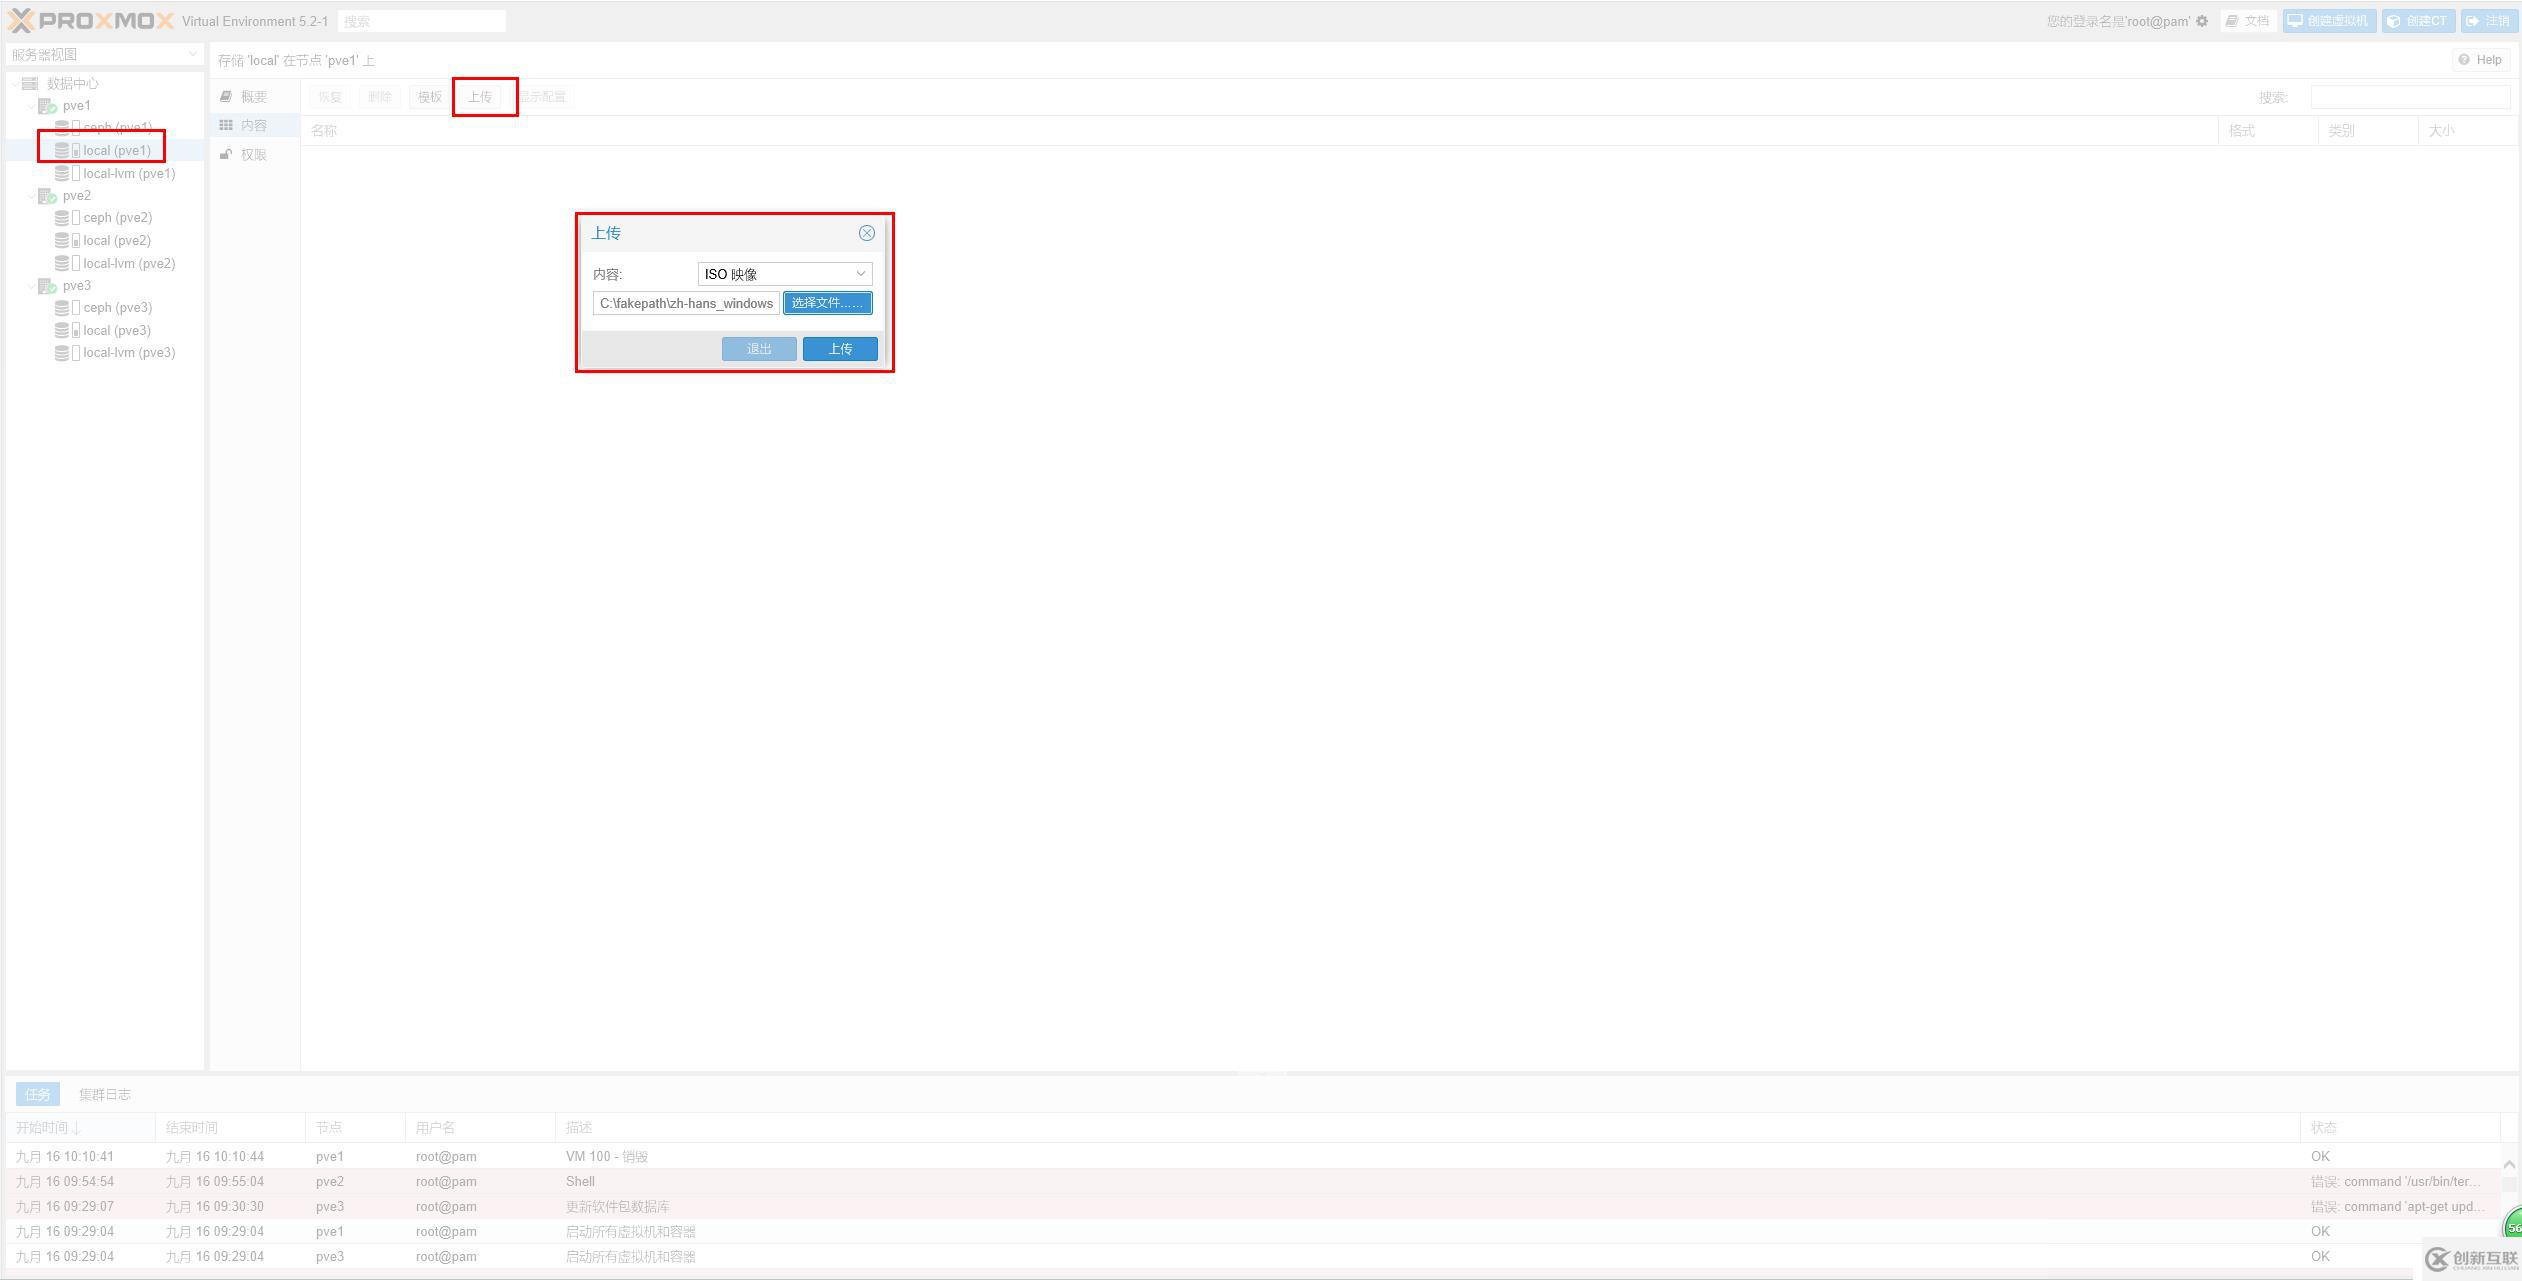Screen dimensions: 2522x1281
Task: Switch to the 概要 summary tab
Action: coord(253,97)
